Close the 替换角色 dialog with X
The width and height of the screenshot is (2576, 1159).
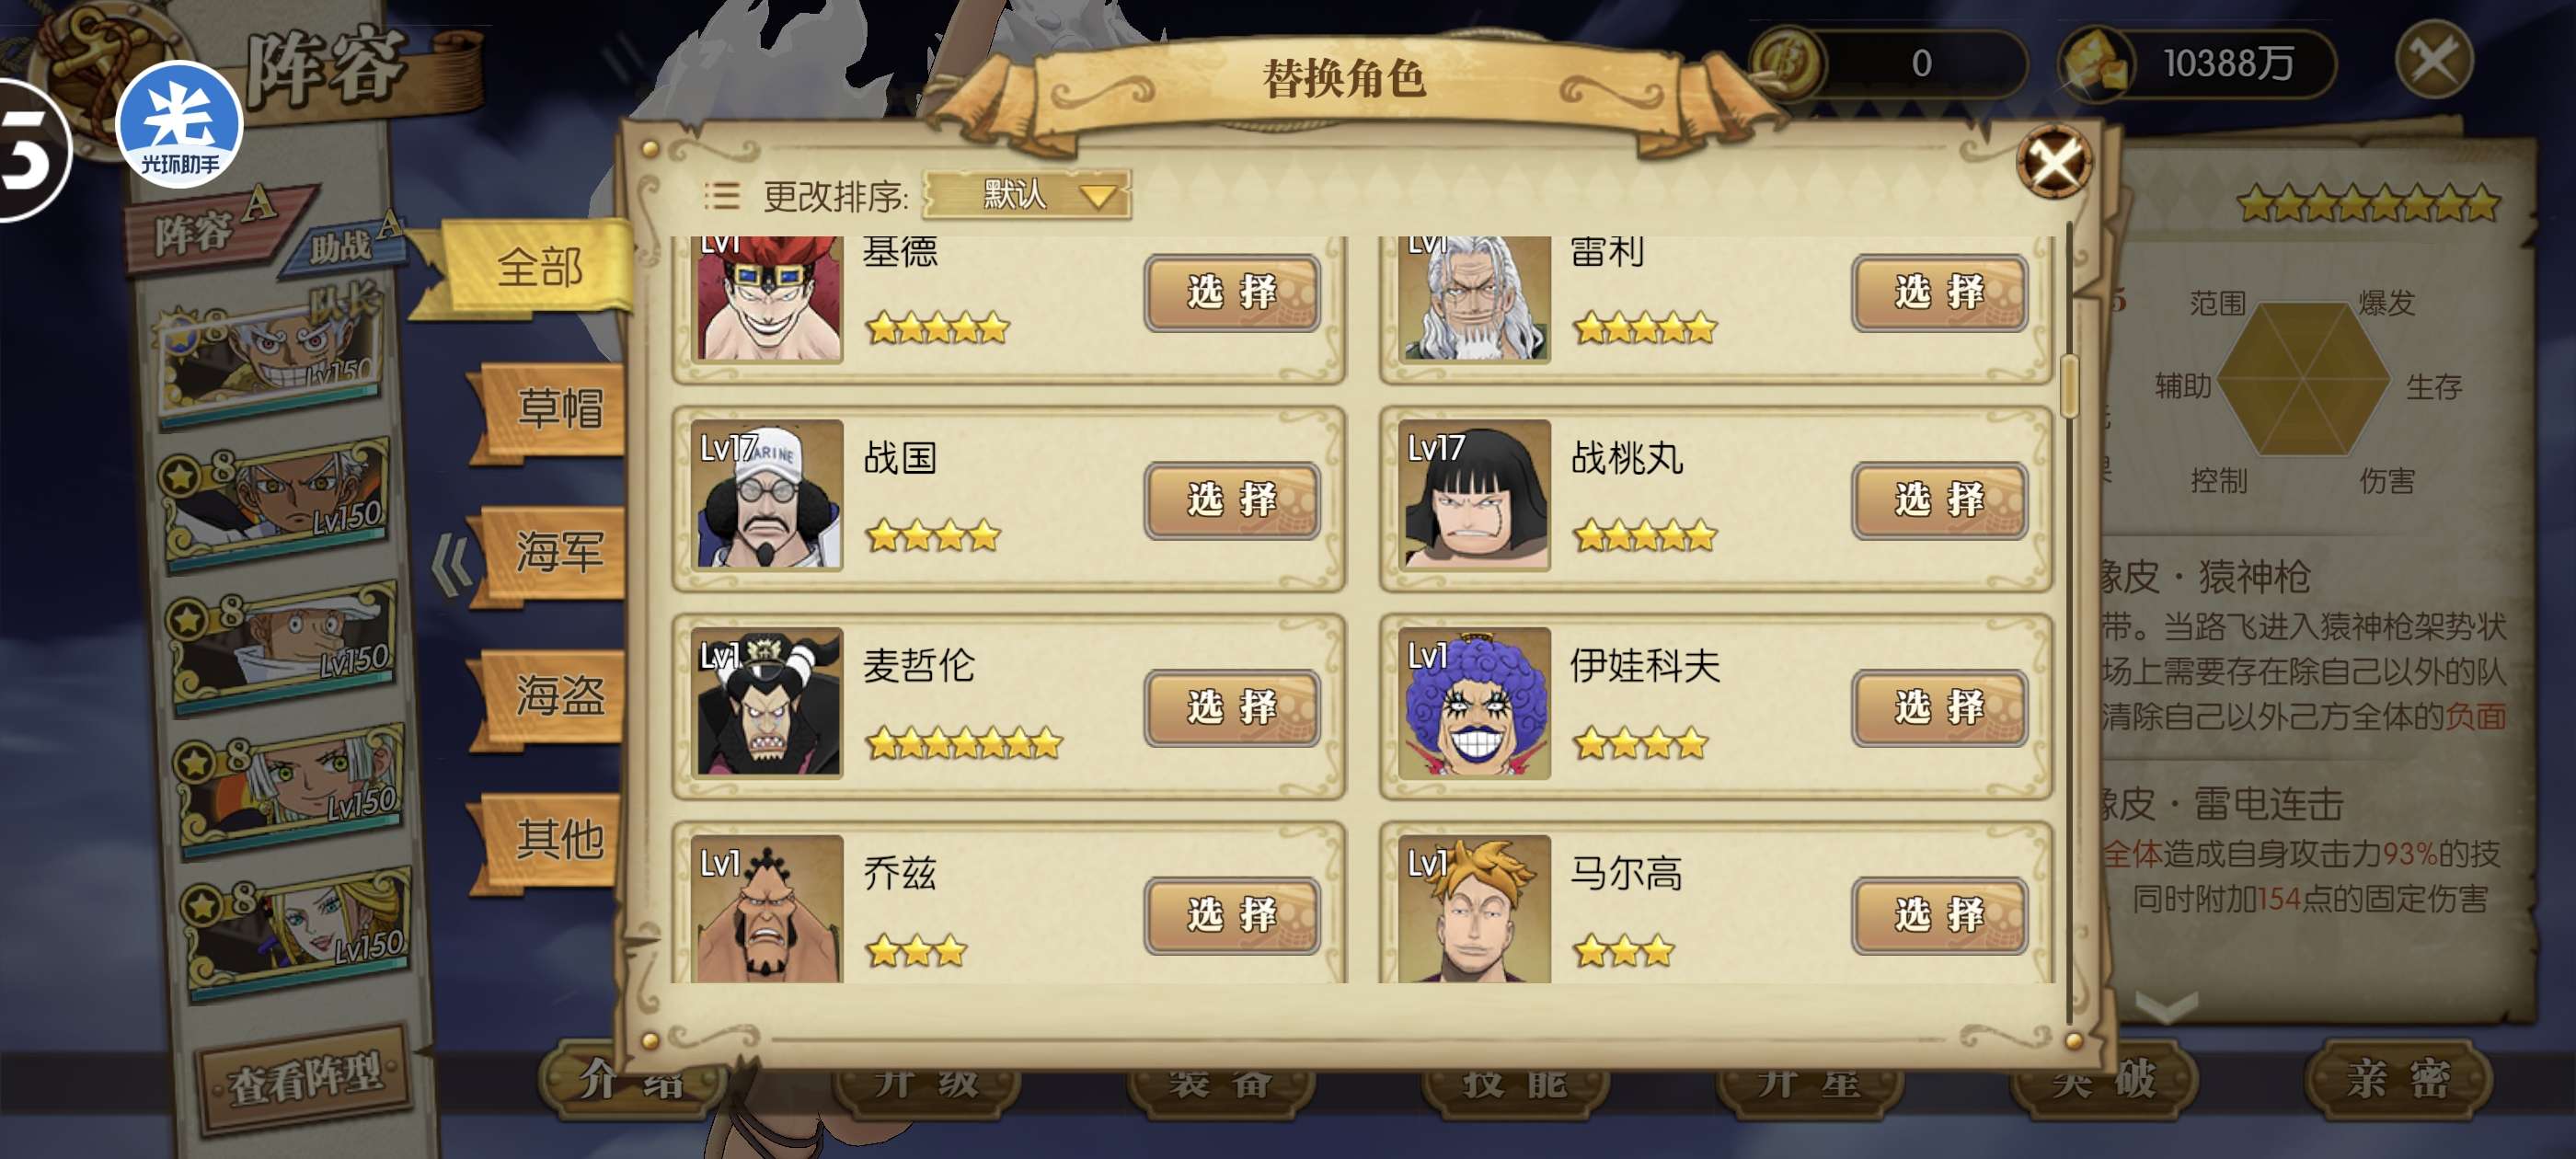coord(2054,162)
